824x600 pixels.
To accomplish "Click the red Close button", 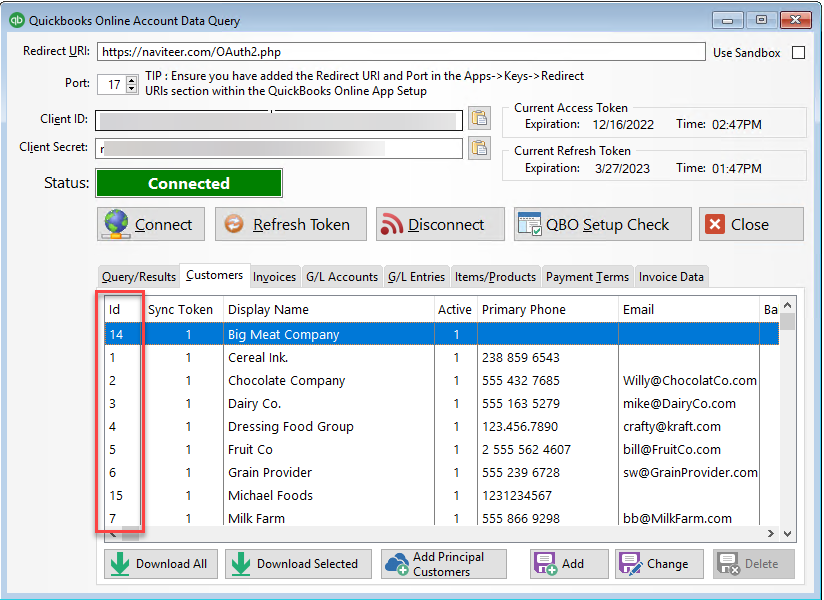I will (751, 224).
